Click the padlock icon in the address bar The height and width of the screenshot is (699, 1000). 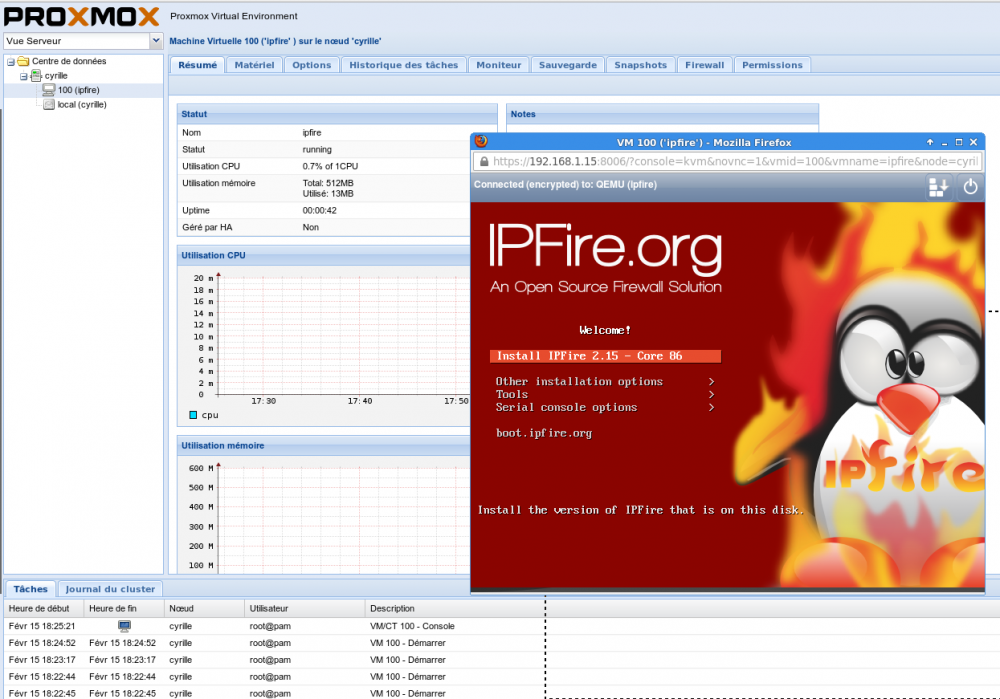pos(484,161)
